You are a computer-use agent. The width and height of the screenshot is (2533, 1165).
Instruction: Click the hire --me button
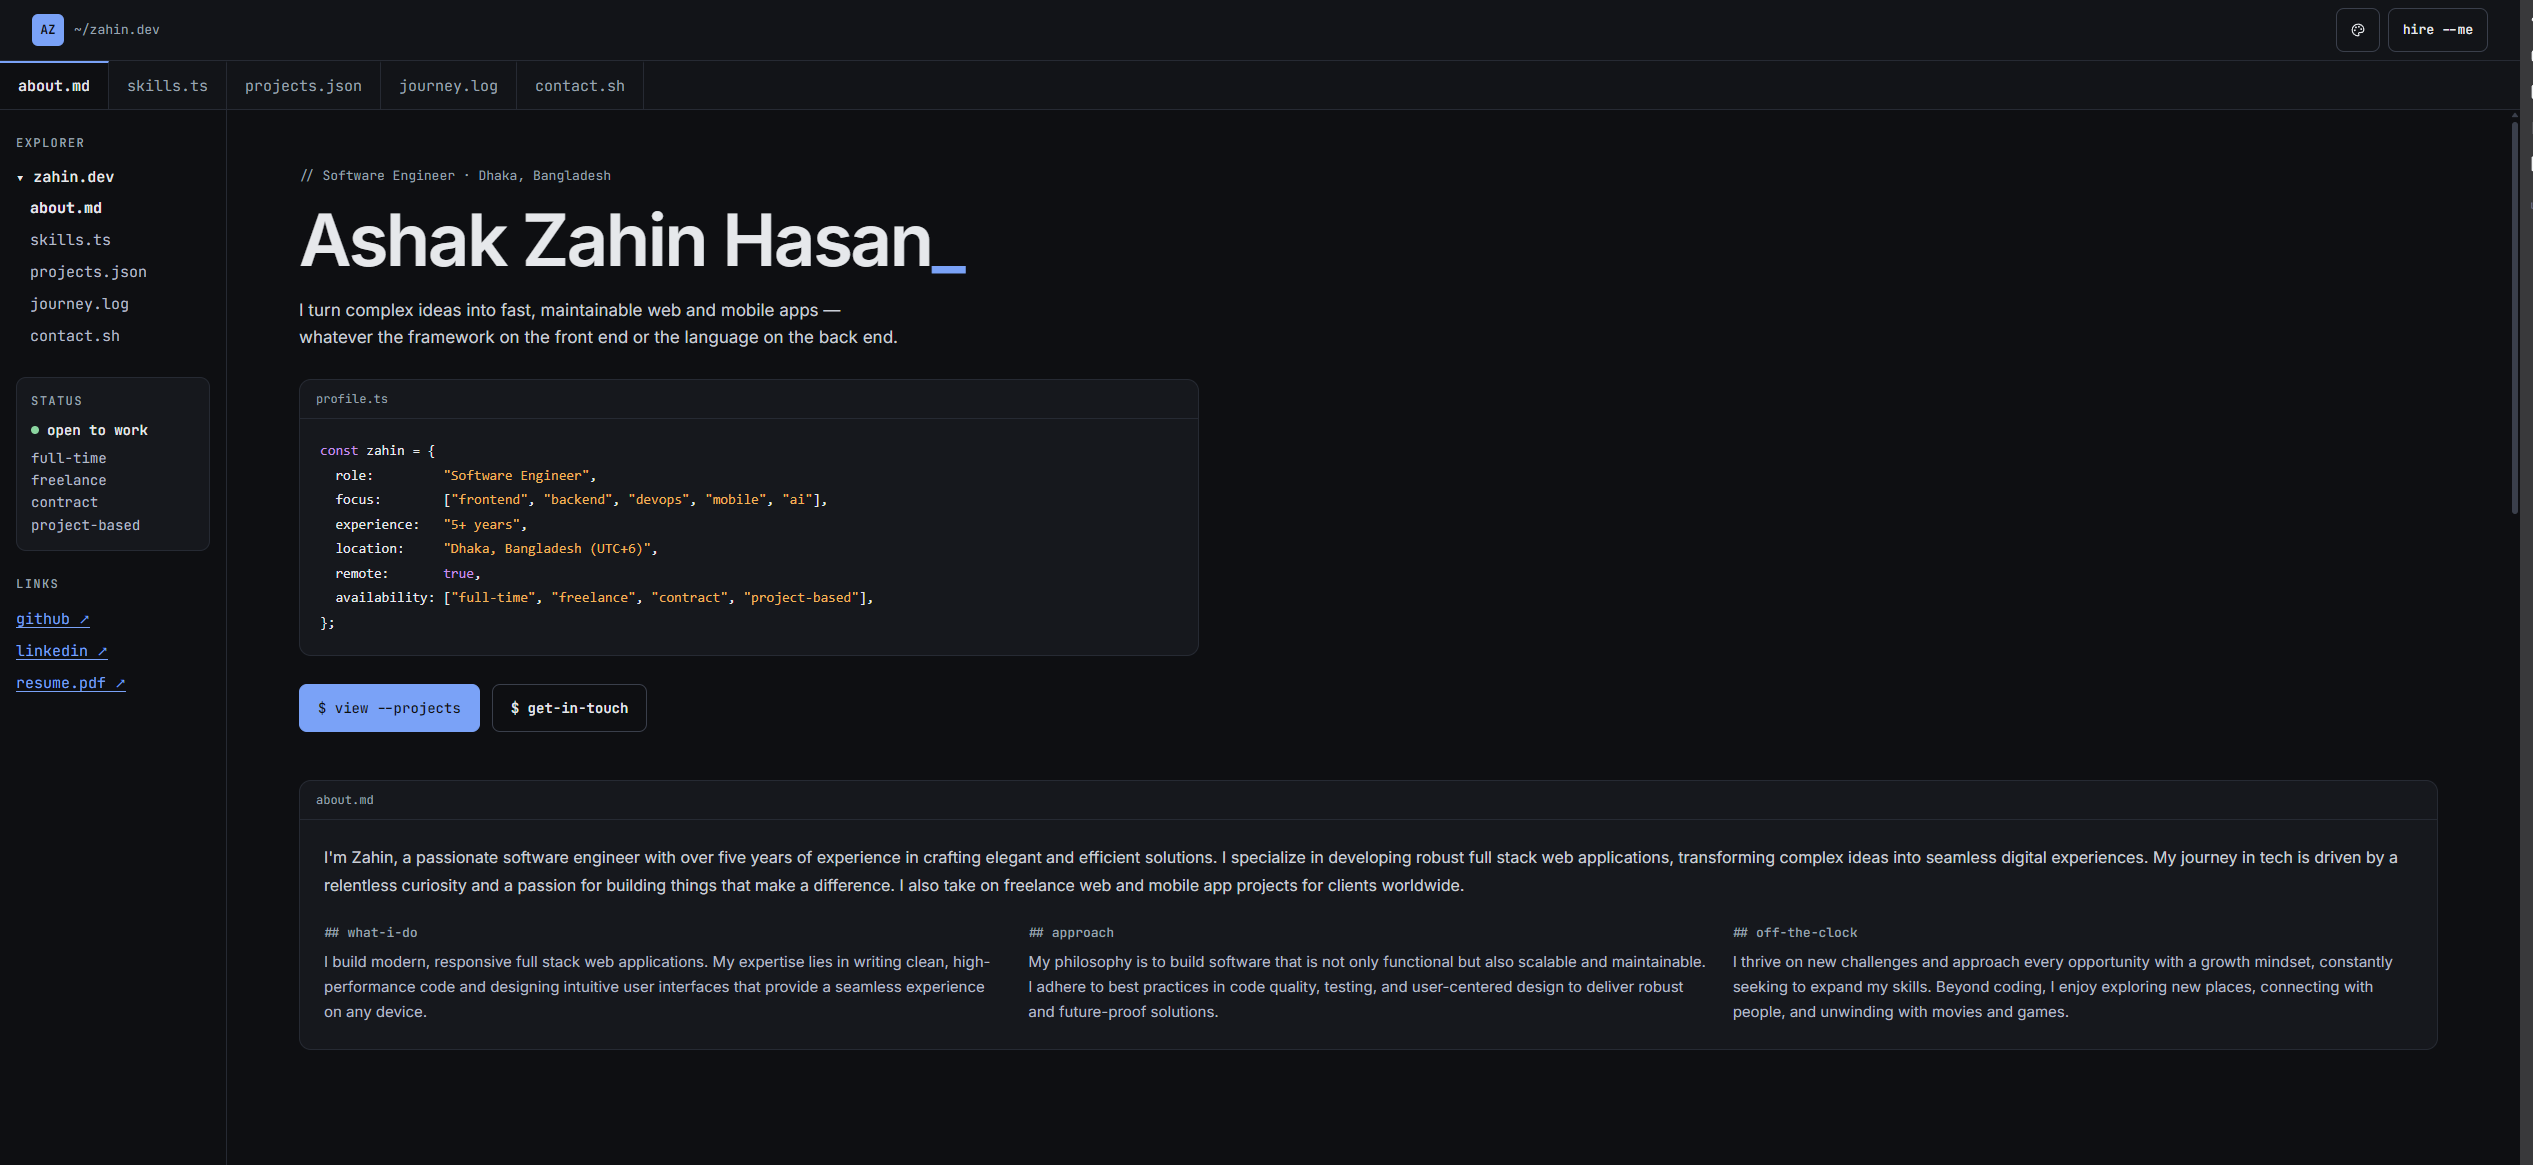coord(2437,30)
